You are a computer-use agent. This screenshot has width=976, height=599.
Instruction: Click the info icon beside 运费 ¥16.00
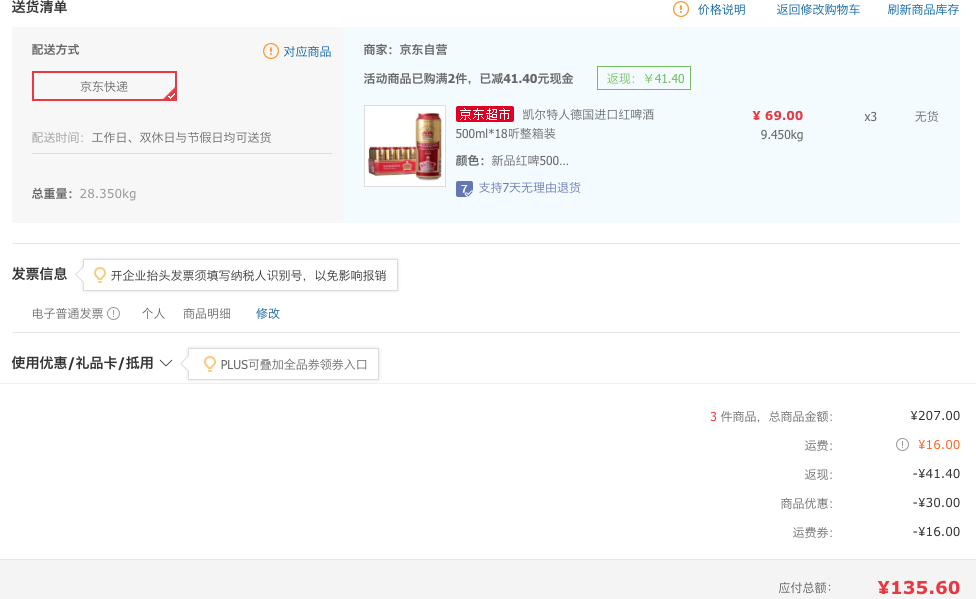[x=902, y=445]
